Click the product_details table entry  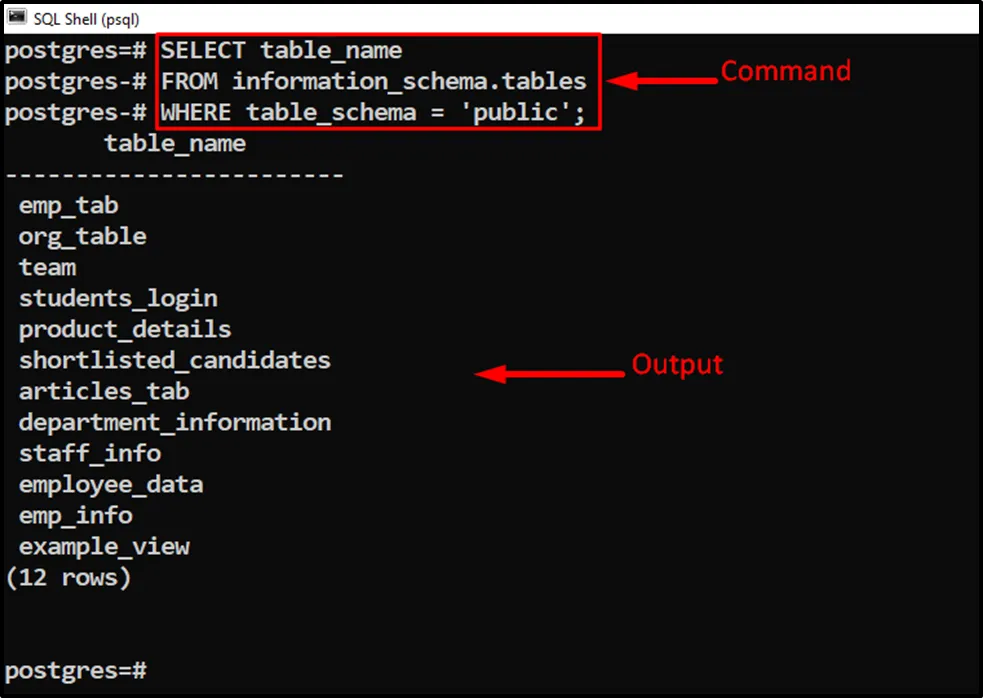click(125, 329)
